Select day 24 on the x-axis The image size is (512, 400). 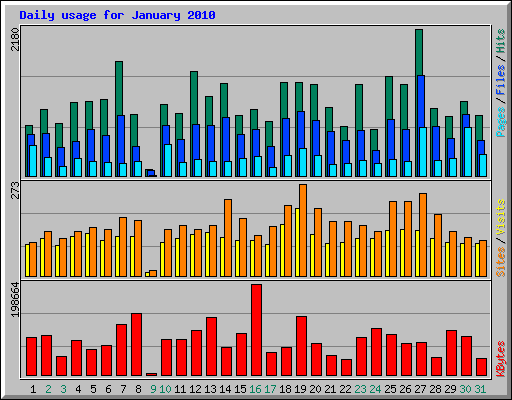[x=375, y=389]
